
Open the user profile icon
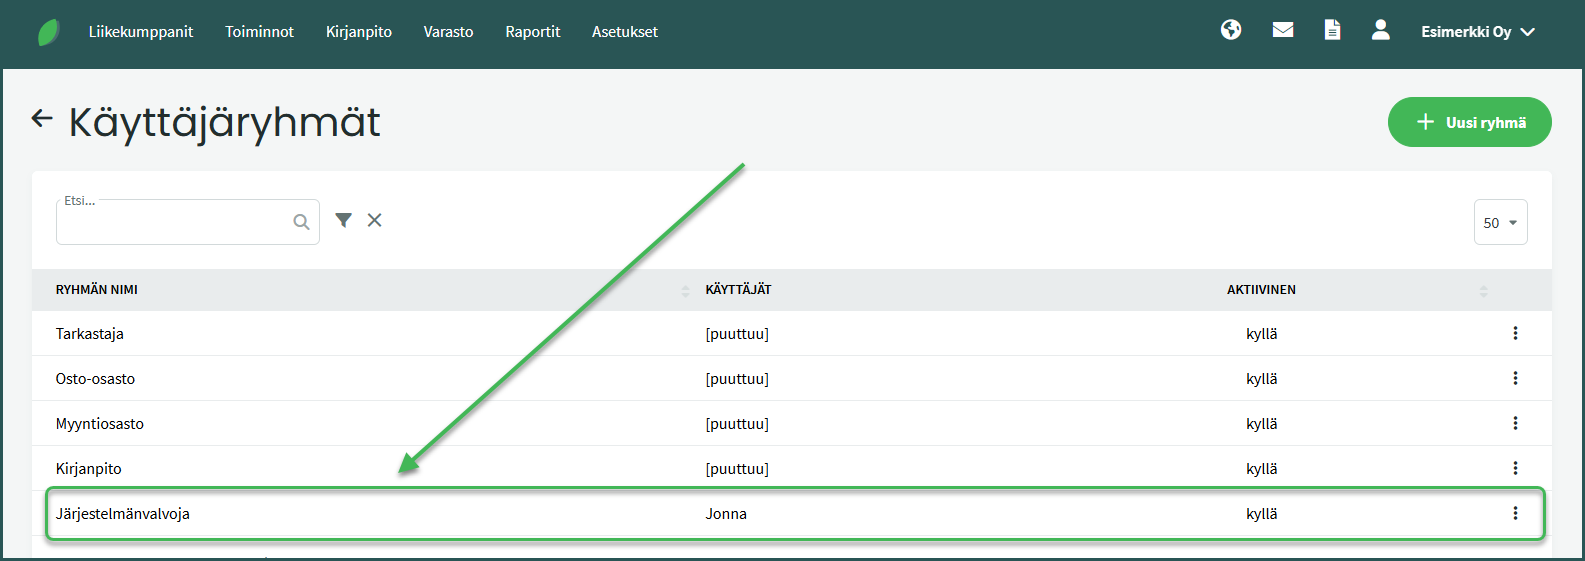coord(1380,30)
